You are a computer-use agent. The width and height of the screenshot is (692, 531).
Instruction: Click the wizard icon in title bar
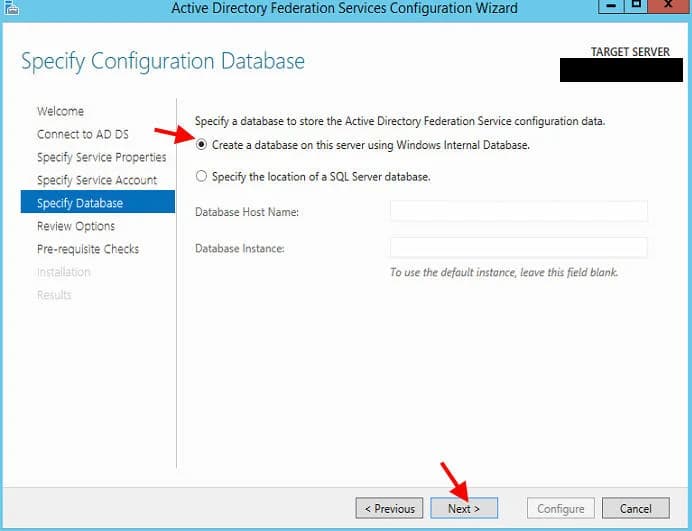[x=11, y=8]
